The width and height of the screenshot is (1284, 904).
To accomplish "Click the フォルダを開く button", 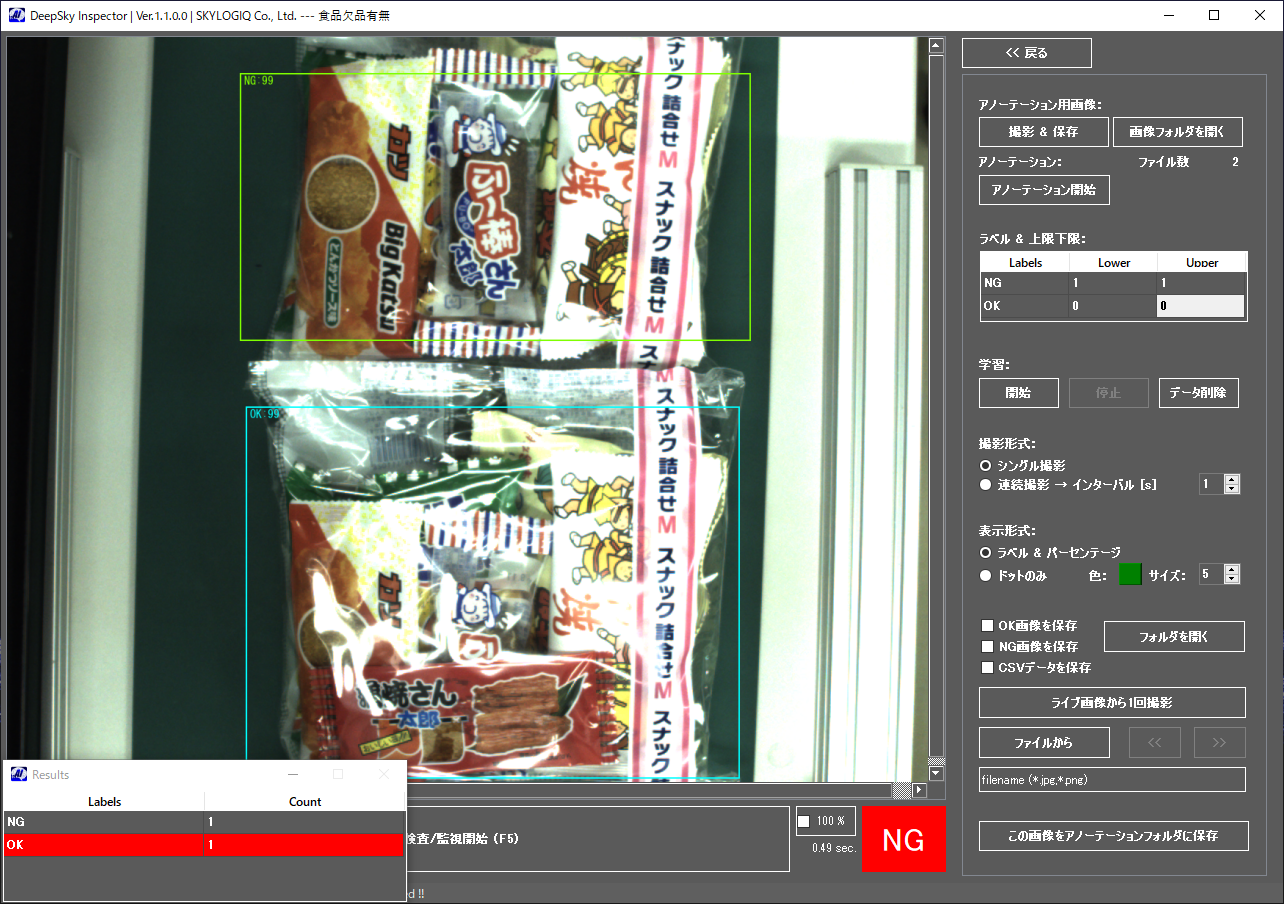I will pyautogui.click(x=1174, y=636).
